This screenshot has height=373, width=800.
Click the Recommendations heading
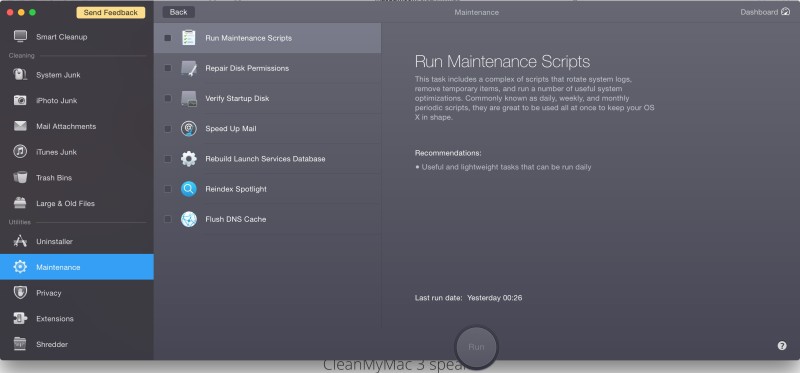(x=448, y=153)
